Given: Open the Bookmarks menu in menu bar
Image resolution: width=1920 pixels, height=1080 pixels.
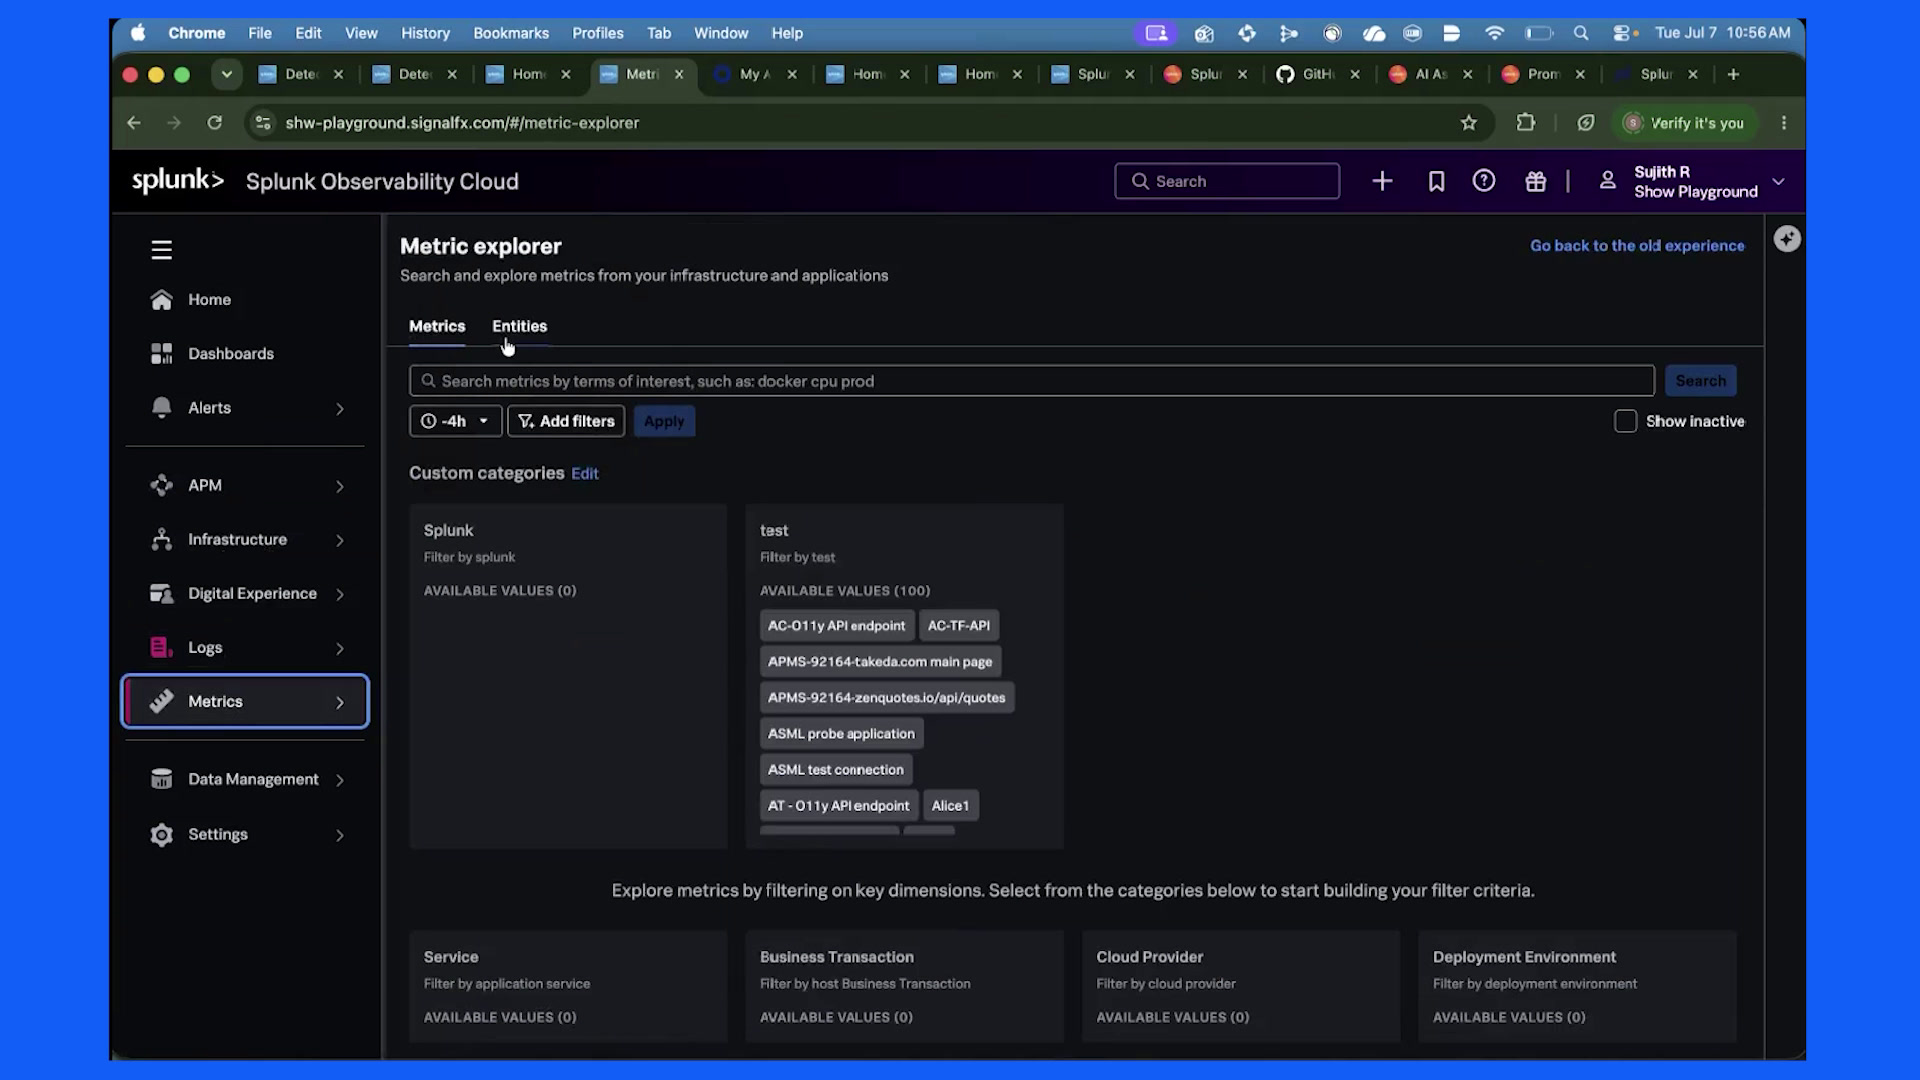Looking at the screenshot, I should click(x=511, y=33).
